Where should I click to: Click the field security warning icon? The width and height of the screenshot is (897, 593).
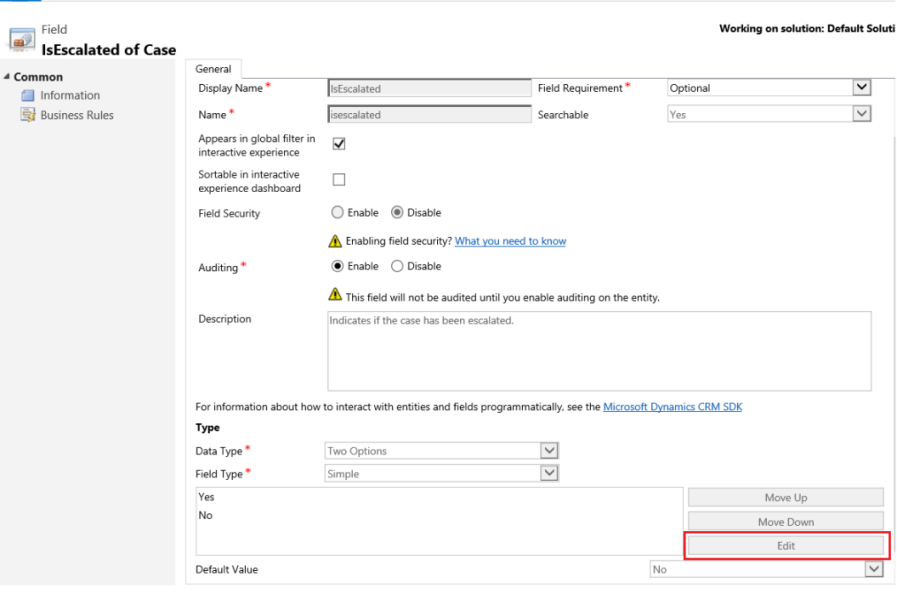coord(337,241)
